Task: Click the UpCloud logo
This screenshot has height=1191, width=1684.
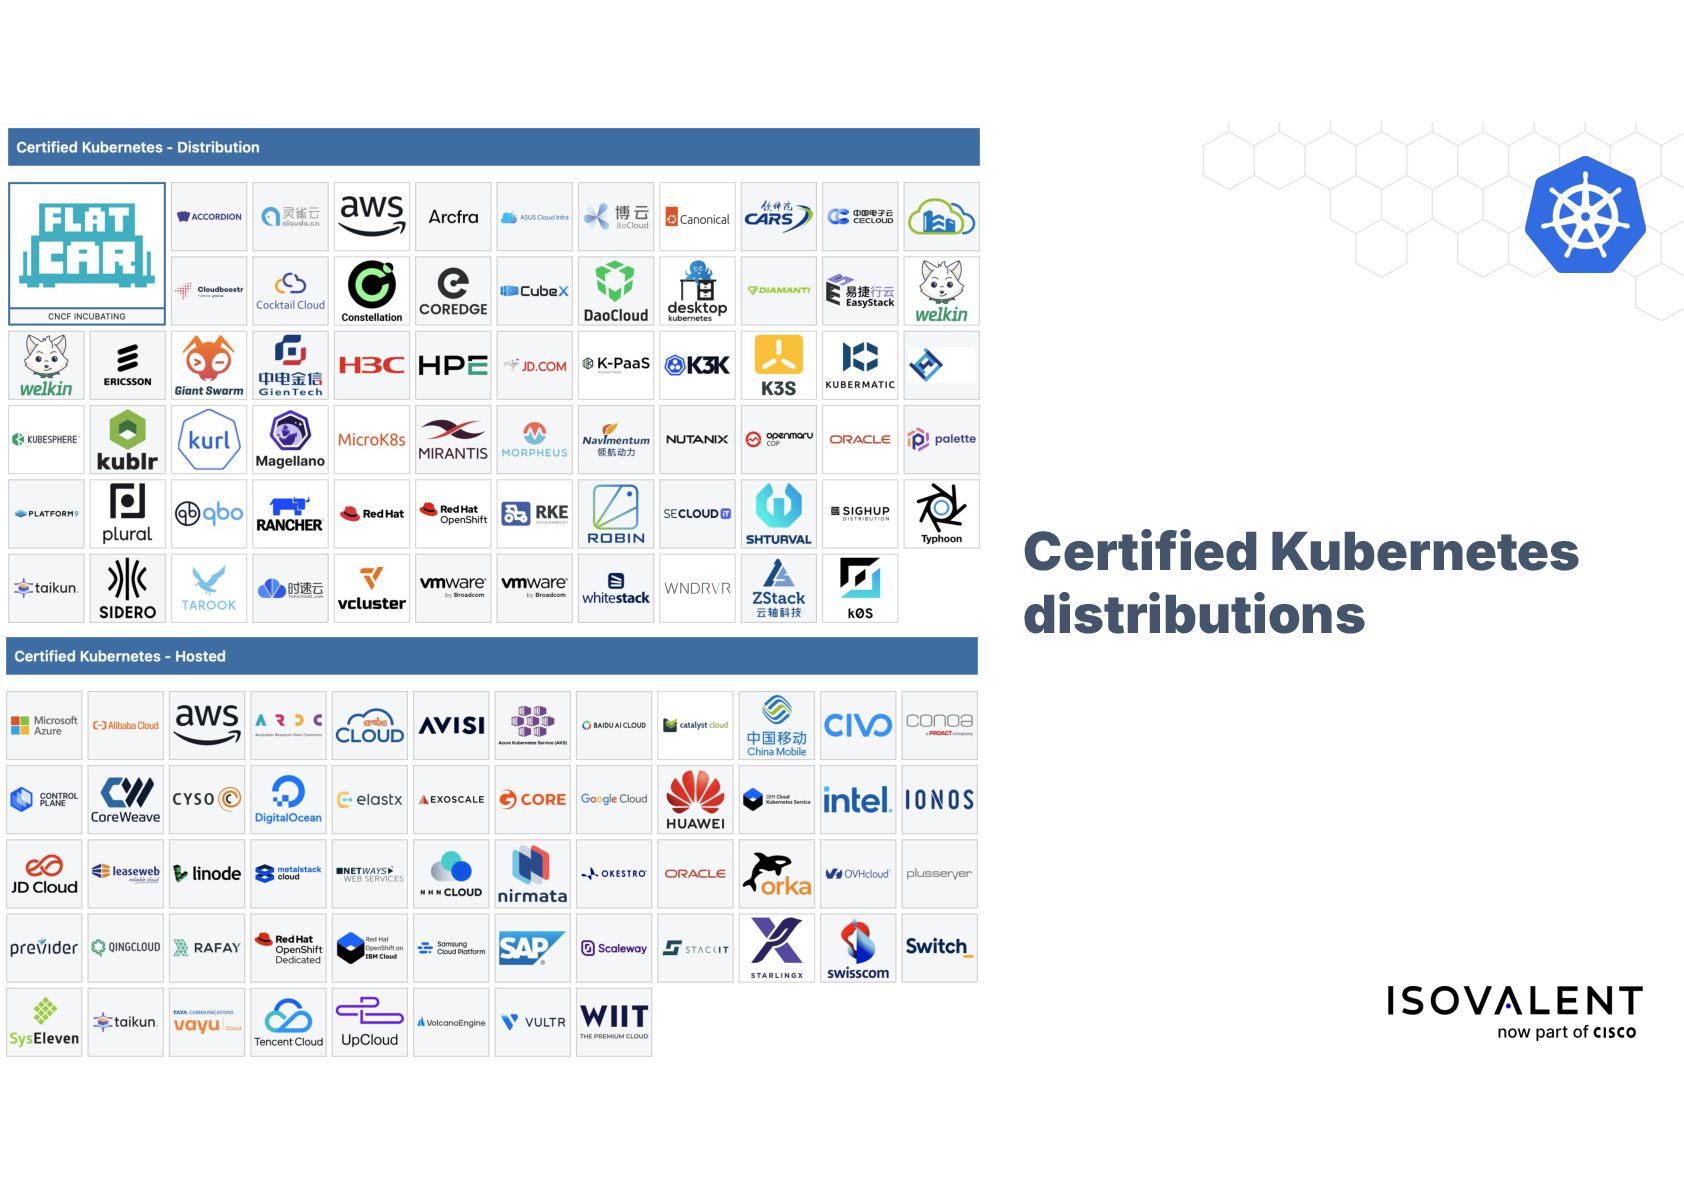Action: [x=370, y=1022]
